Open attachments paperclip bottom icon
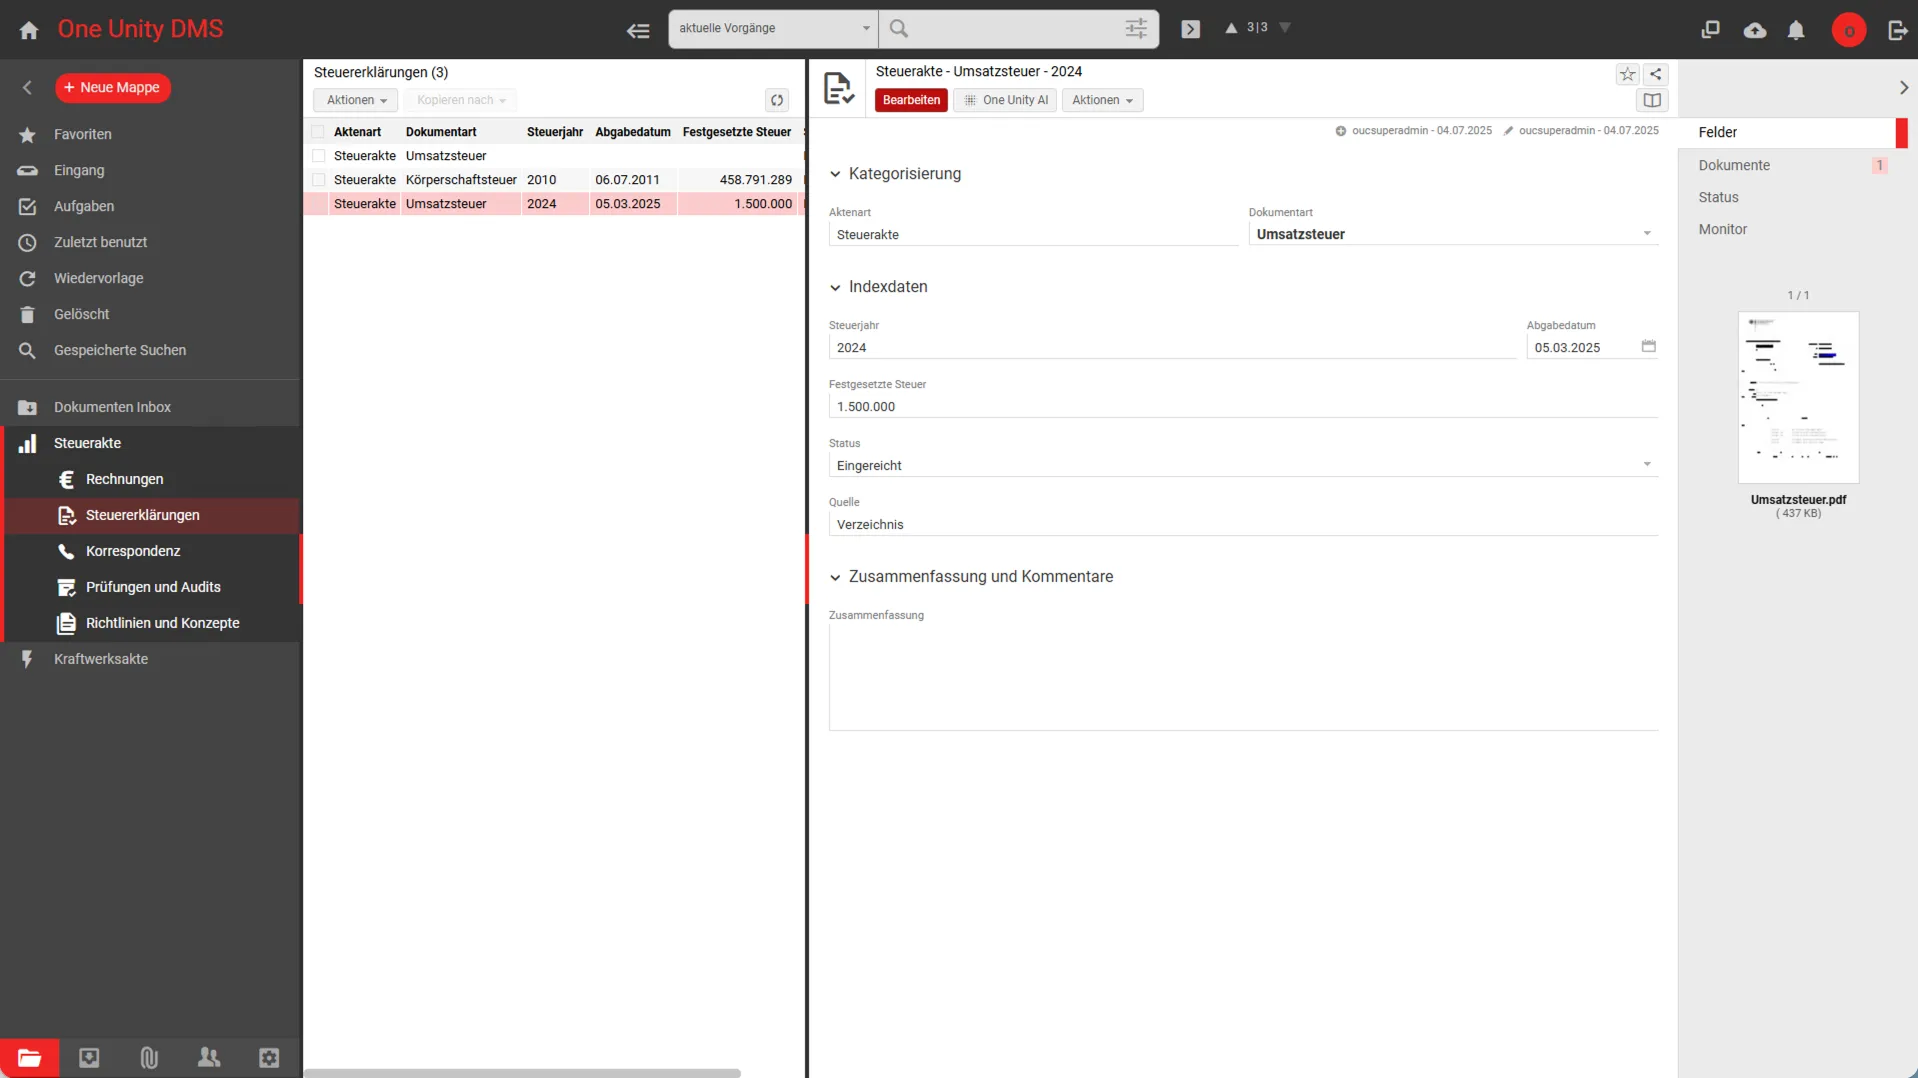1918x1078 pixels. (x=149, y=1058)
